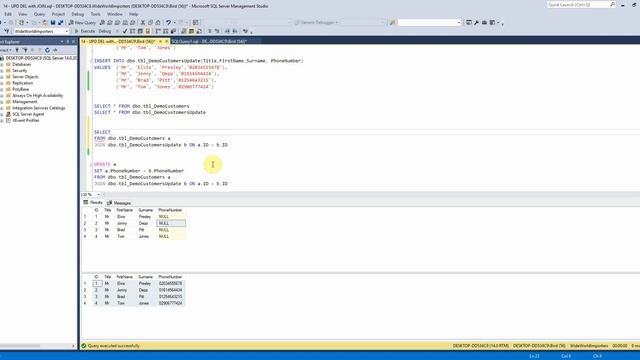This screenshot has width=640, height=360.
Task: Expand the Server Objects node
Action: 2,77
